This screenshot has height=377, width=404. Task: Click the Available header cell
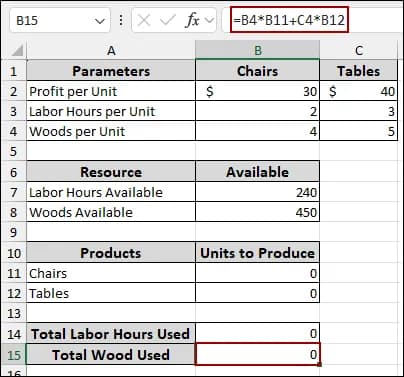click(x=257, y=172)
